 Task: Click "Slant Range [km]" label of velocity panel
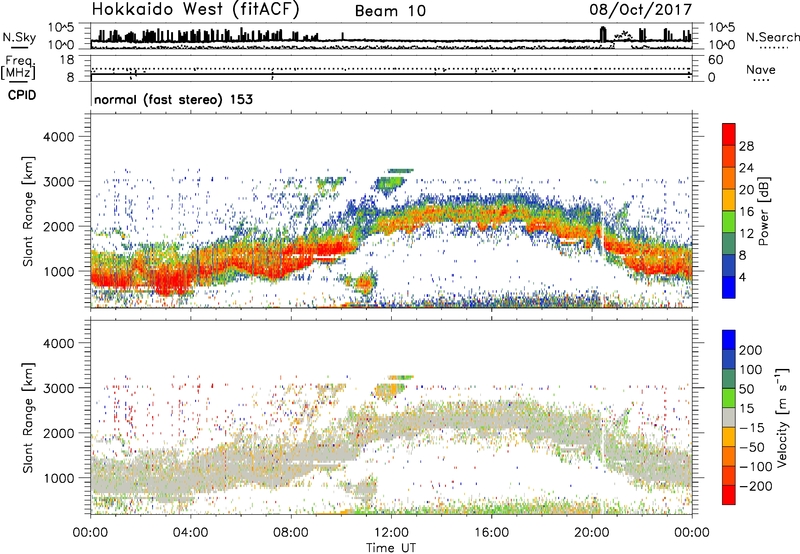pyautogui.click(x=28, y=418)
